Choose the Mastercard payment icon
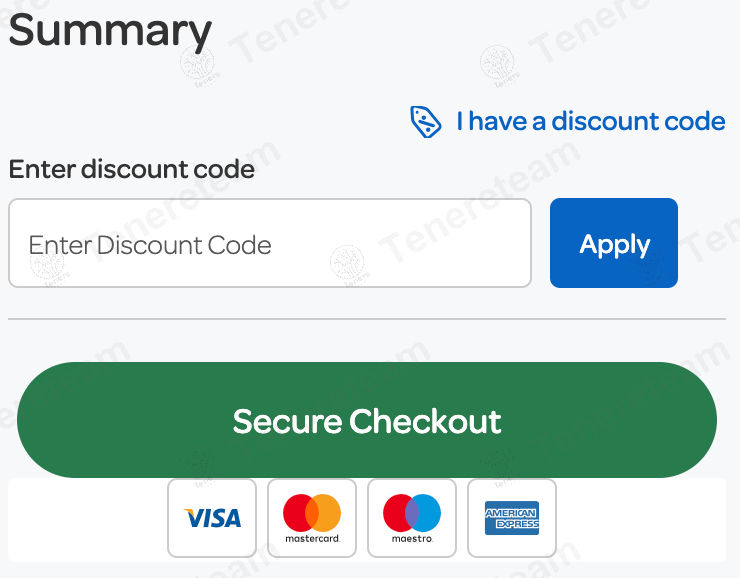 tap(312, 518)
